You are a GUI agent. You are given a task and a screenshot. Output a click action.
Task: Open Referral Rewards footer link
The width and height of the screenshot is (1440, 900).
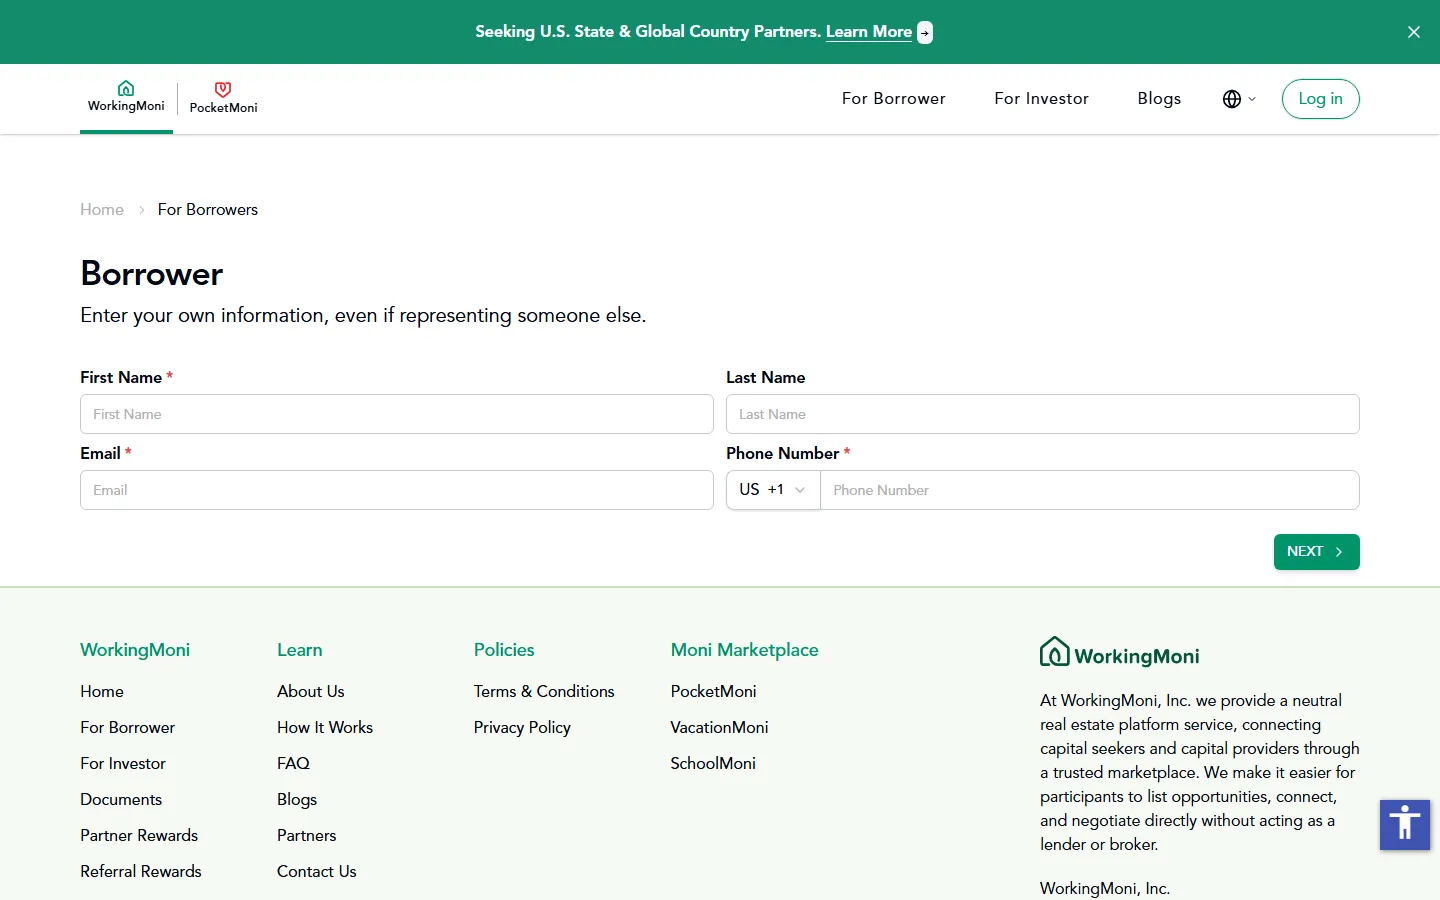coord(141,871)
